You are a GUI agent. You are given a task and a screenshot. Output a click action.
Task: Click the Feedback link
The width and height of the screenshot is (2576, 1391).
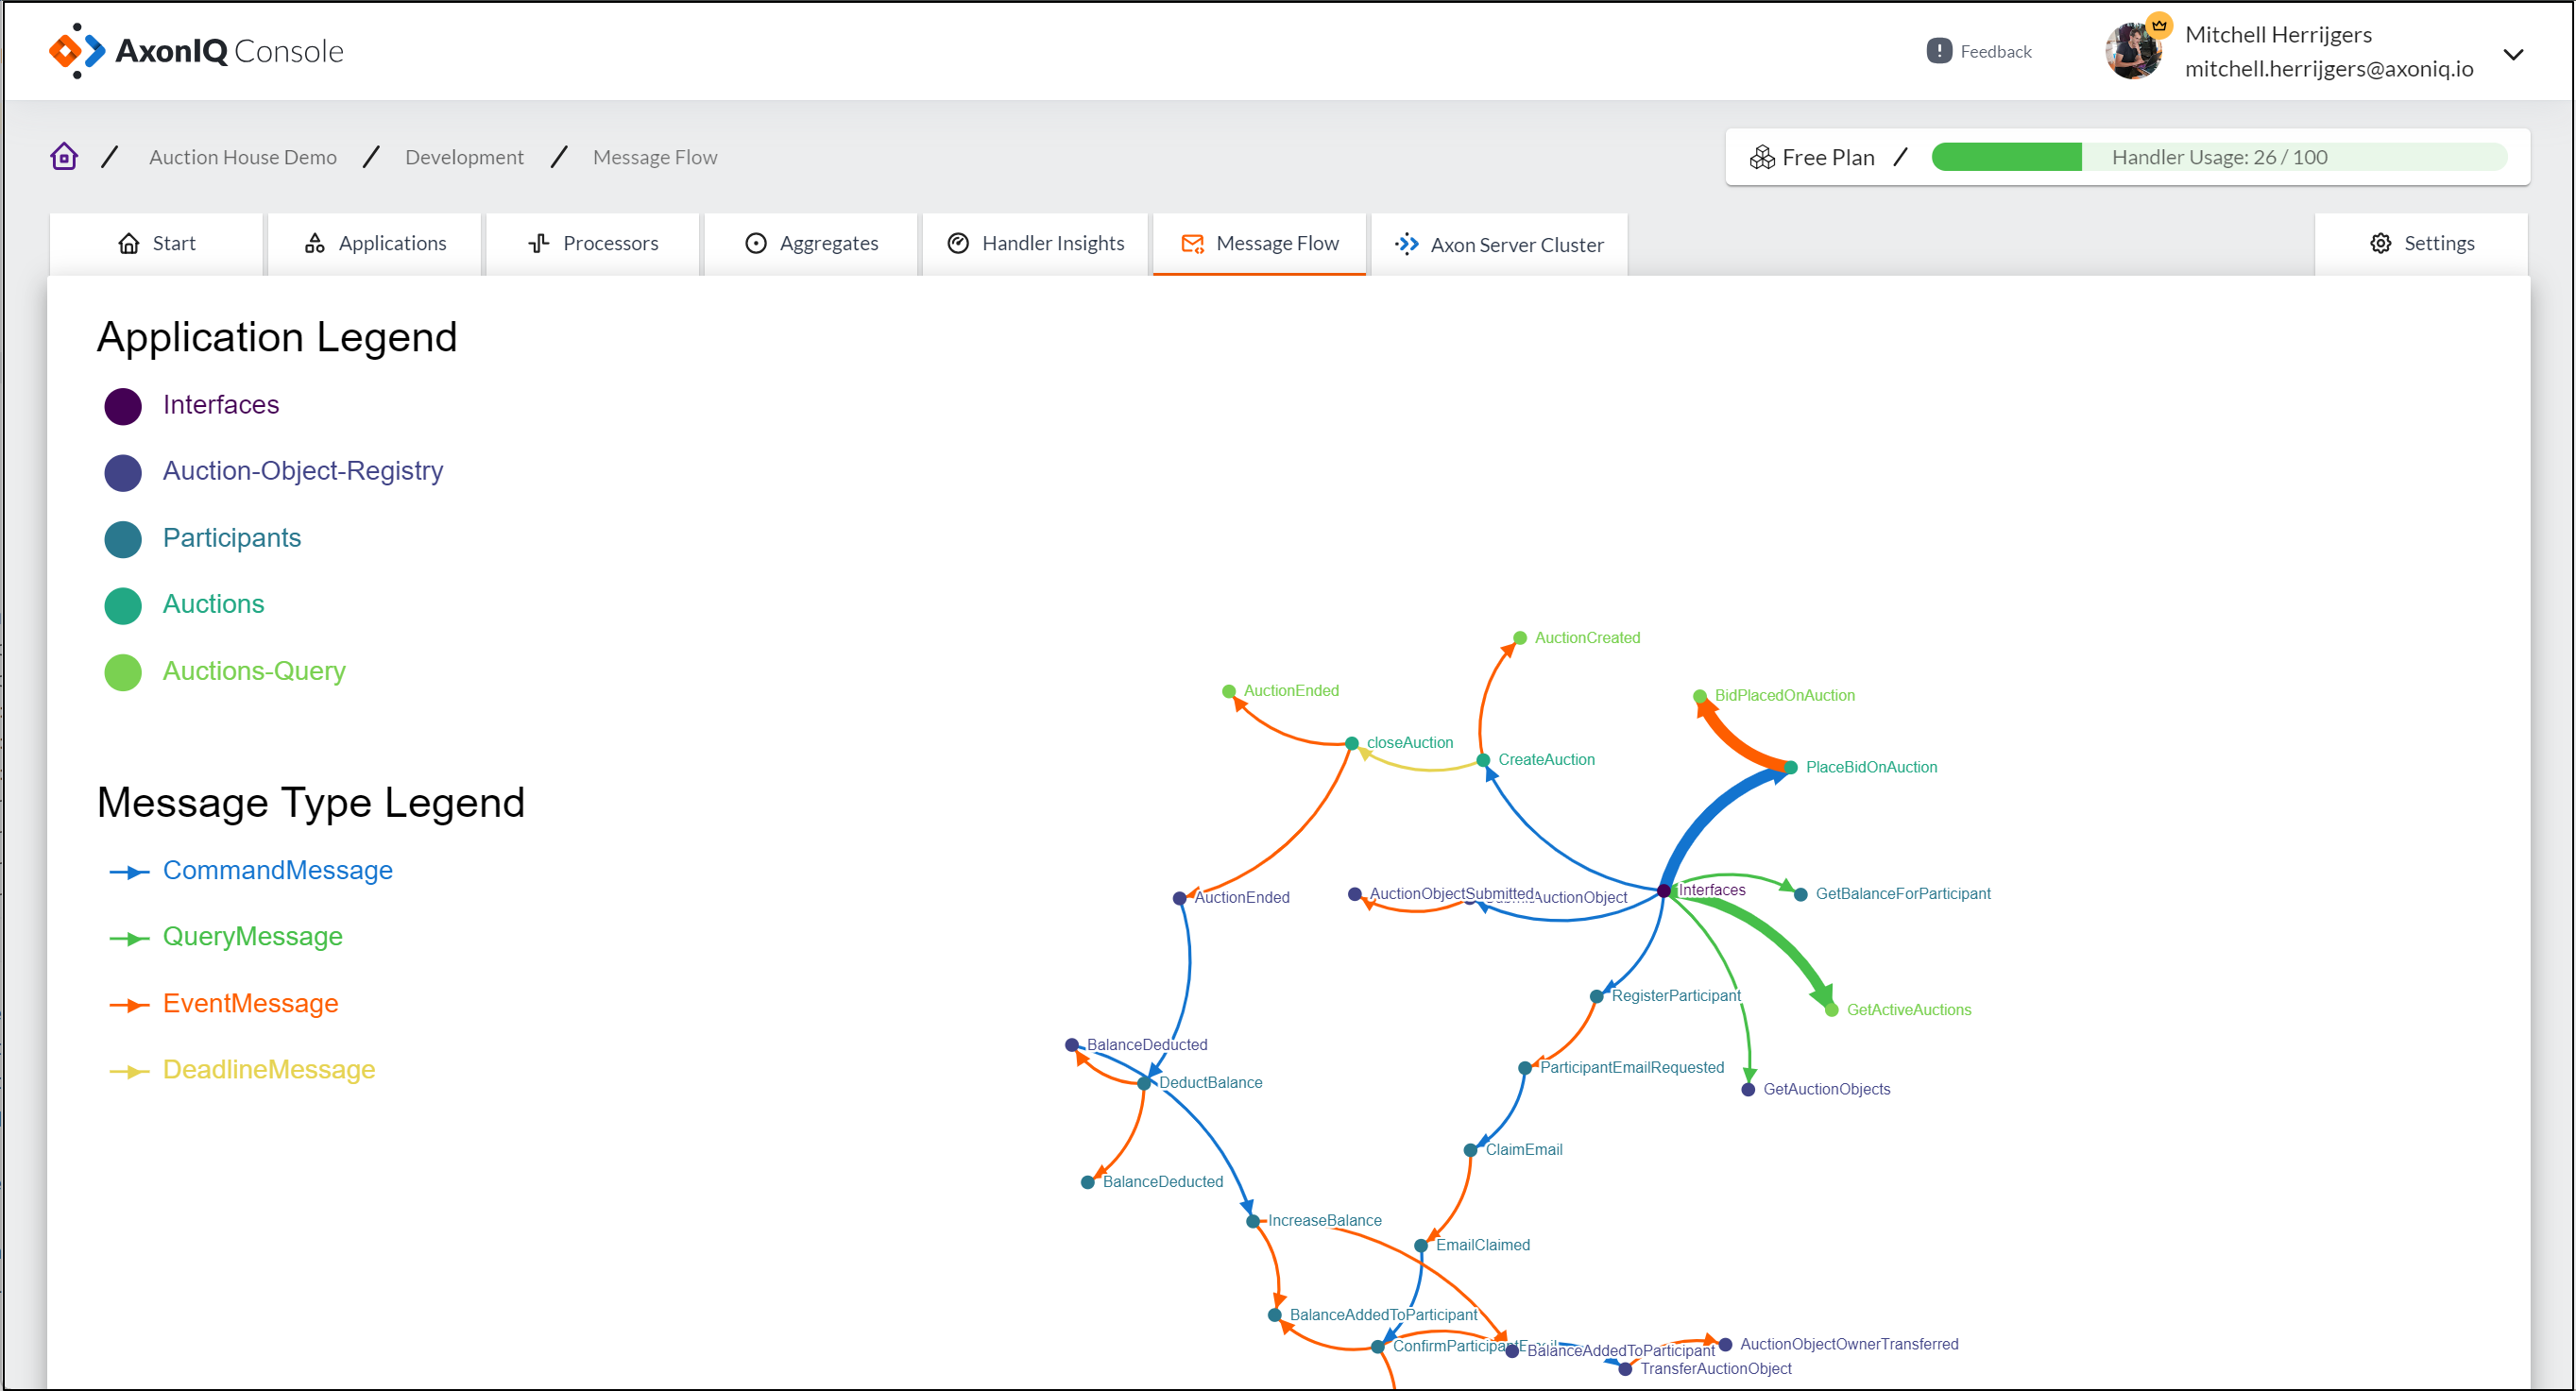[x=1994, y=51]
